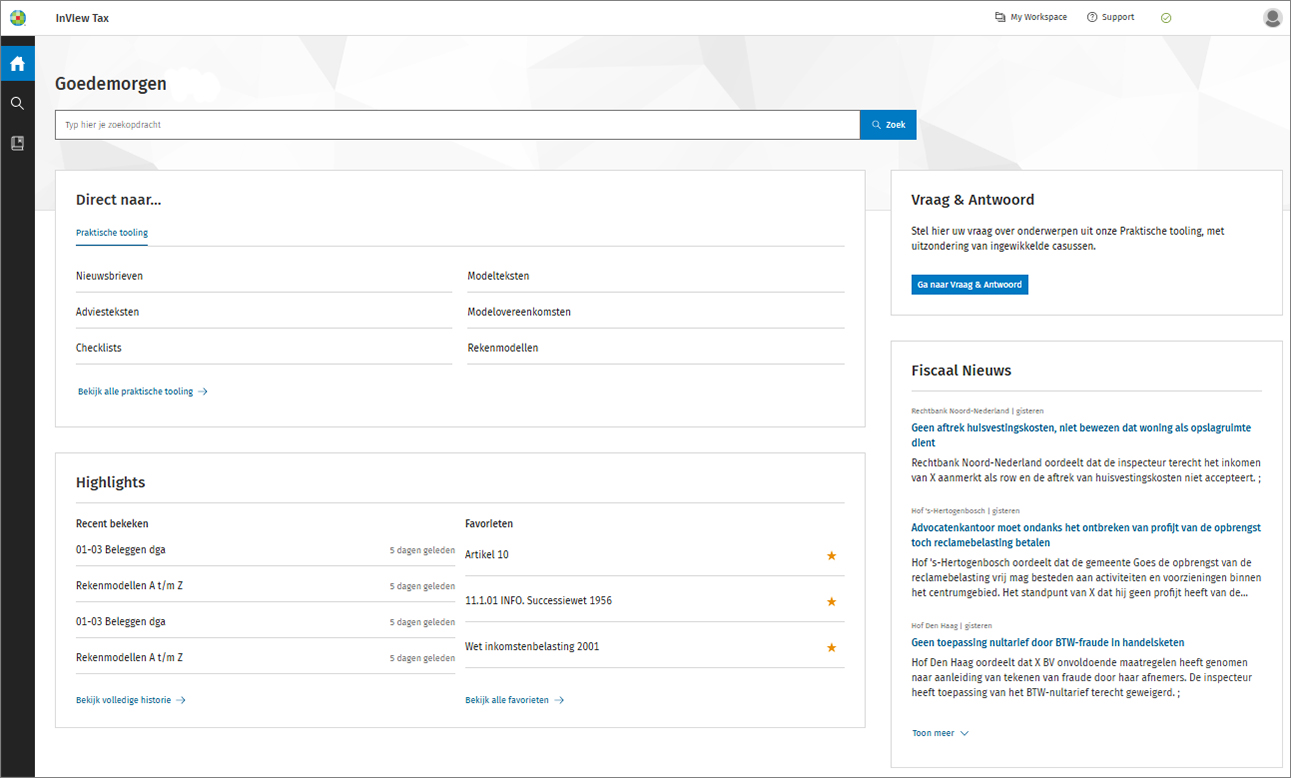1291x778 pixels.
Task: Click the Wolters Kluwer logo icon
Action: pos(18,18)
